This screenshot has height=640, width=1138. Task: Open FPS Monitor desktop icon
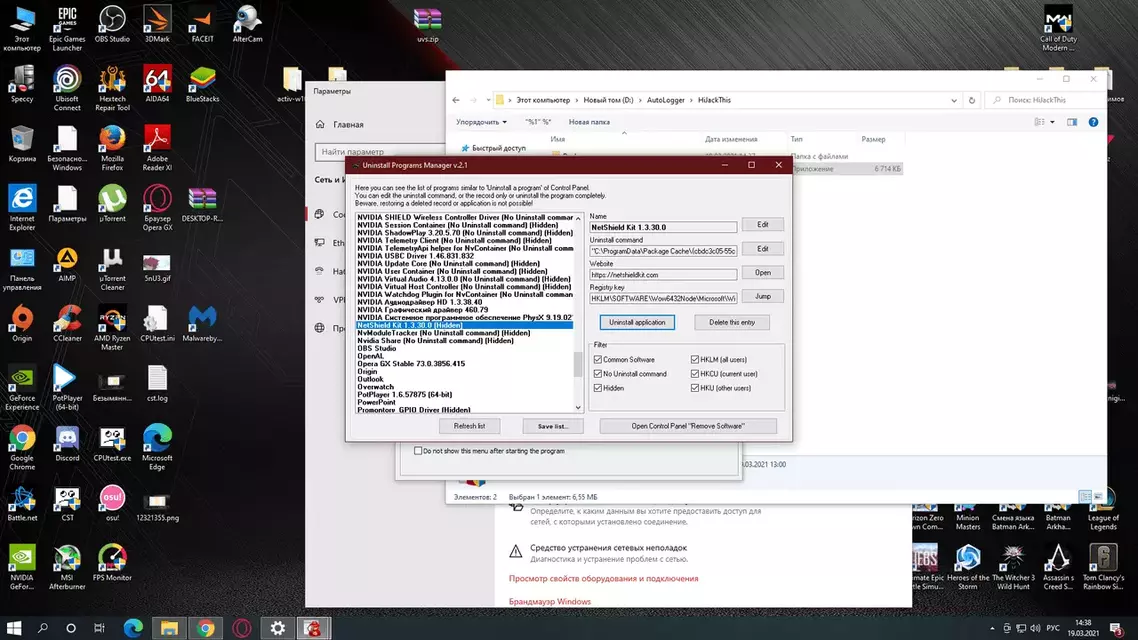click(112, 562)
